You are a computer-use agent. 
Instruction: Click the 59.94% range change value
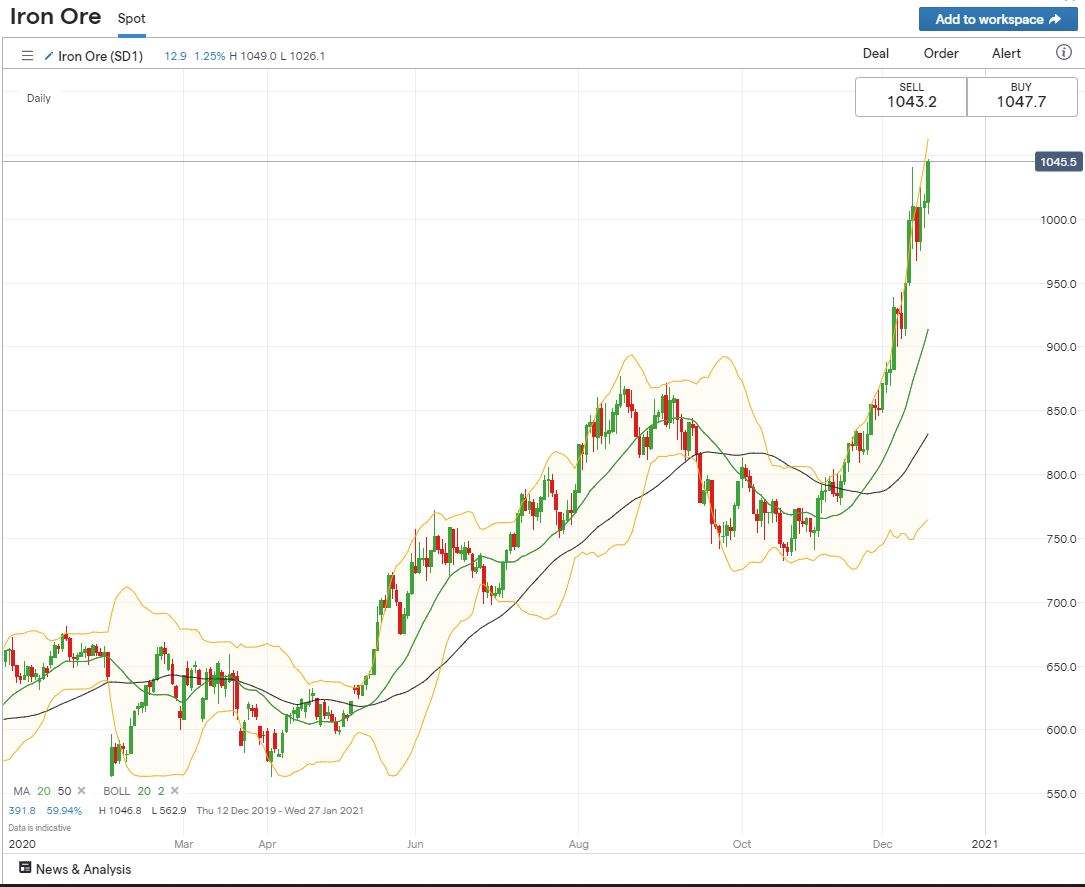(64, 810)
